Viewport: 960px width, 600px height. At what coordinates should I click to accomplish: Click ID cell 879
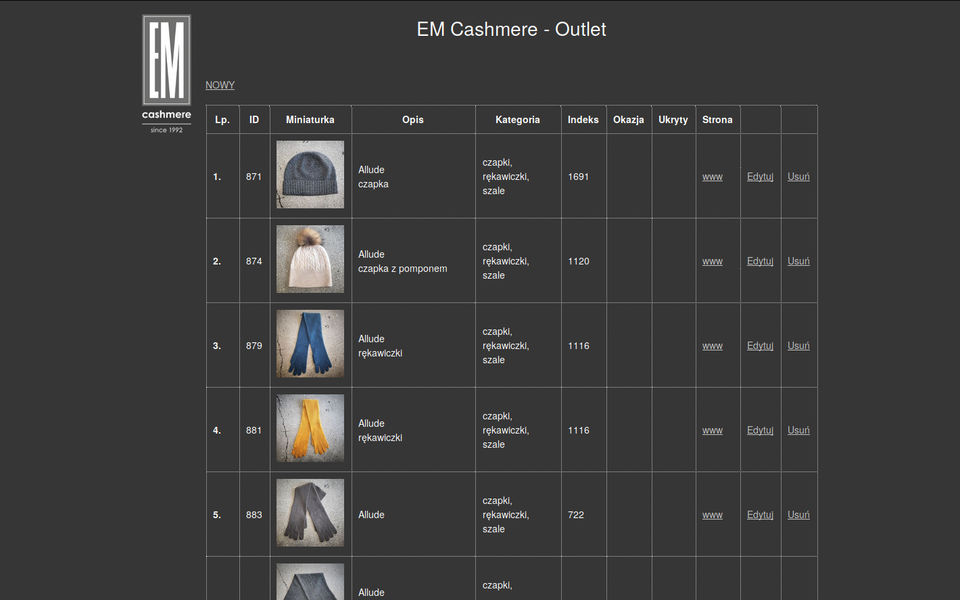coord(253,346)
